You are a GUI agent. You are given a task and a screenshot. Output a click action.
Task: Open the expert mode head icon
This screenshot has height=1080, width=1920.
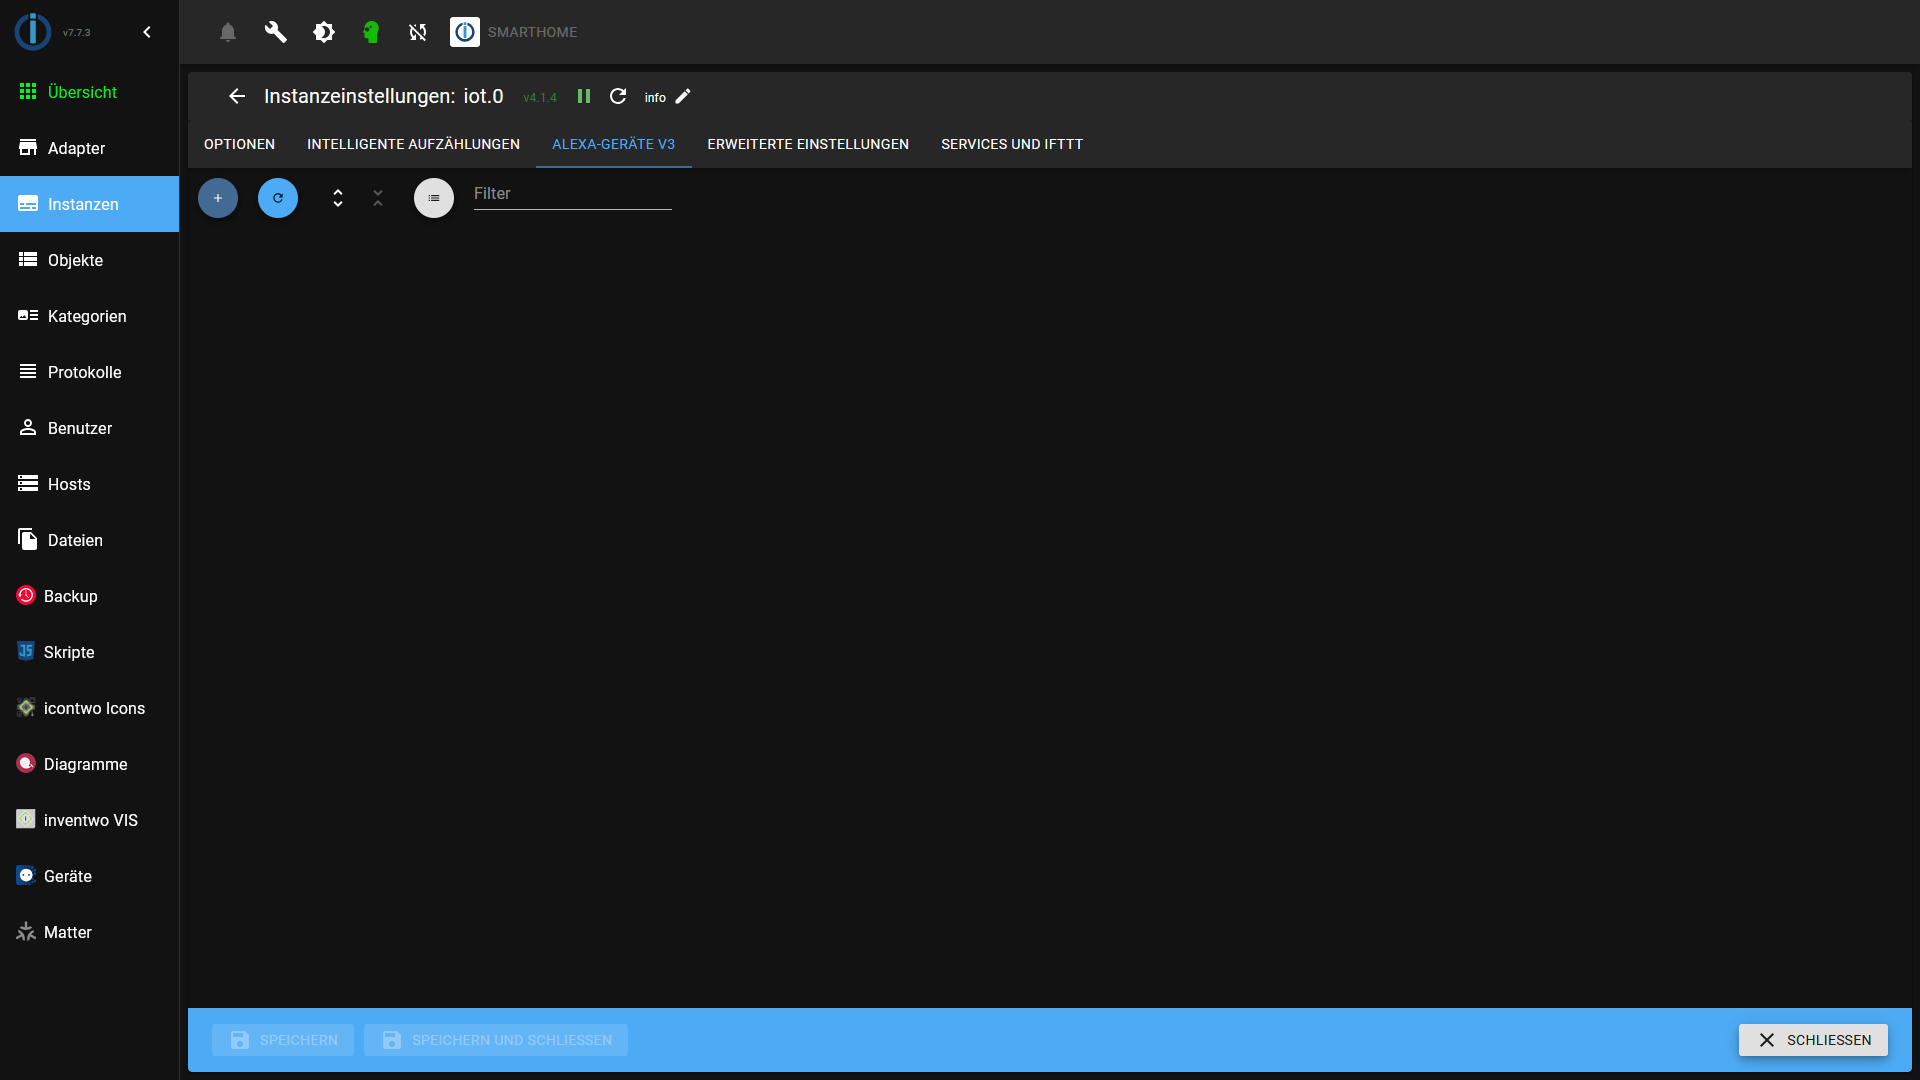371,32
